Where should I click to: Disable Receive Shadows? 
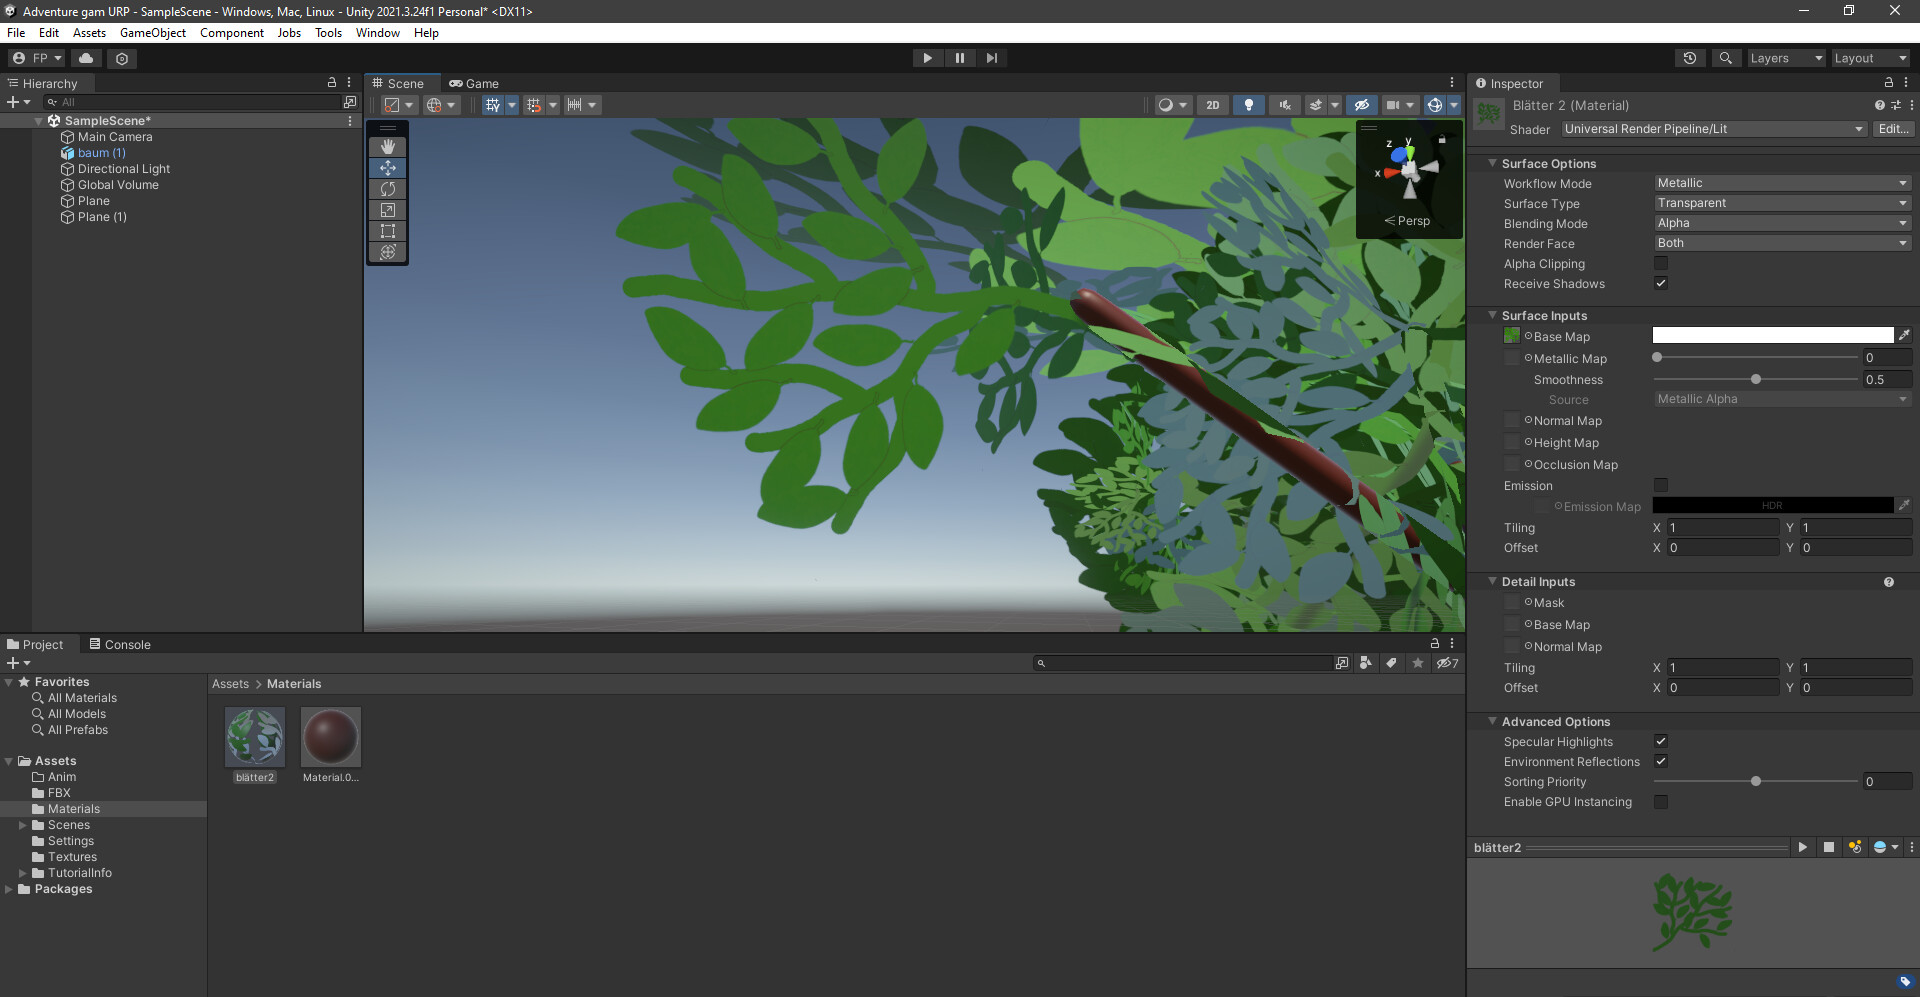click(1661, 283)
